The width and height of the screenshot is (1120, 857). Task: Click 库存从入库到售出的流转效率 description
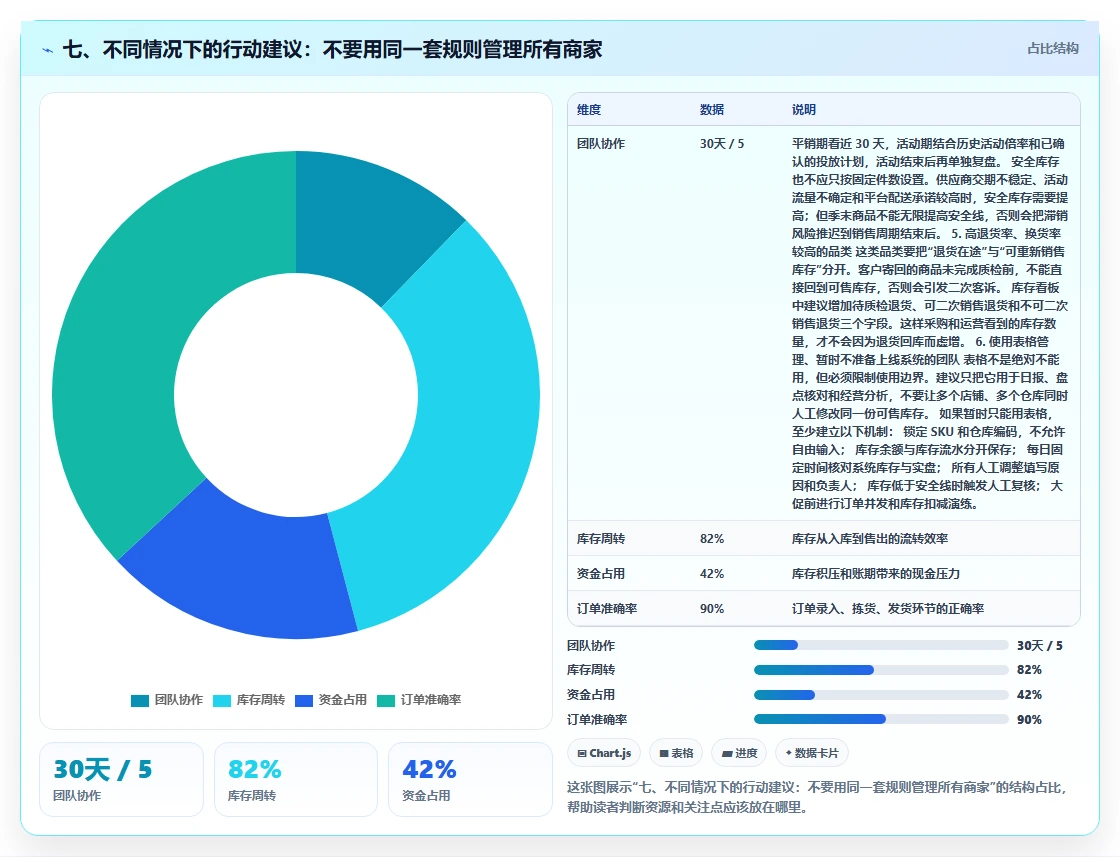pos(870,538)
